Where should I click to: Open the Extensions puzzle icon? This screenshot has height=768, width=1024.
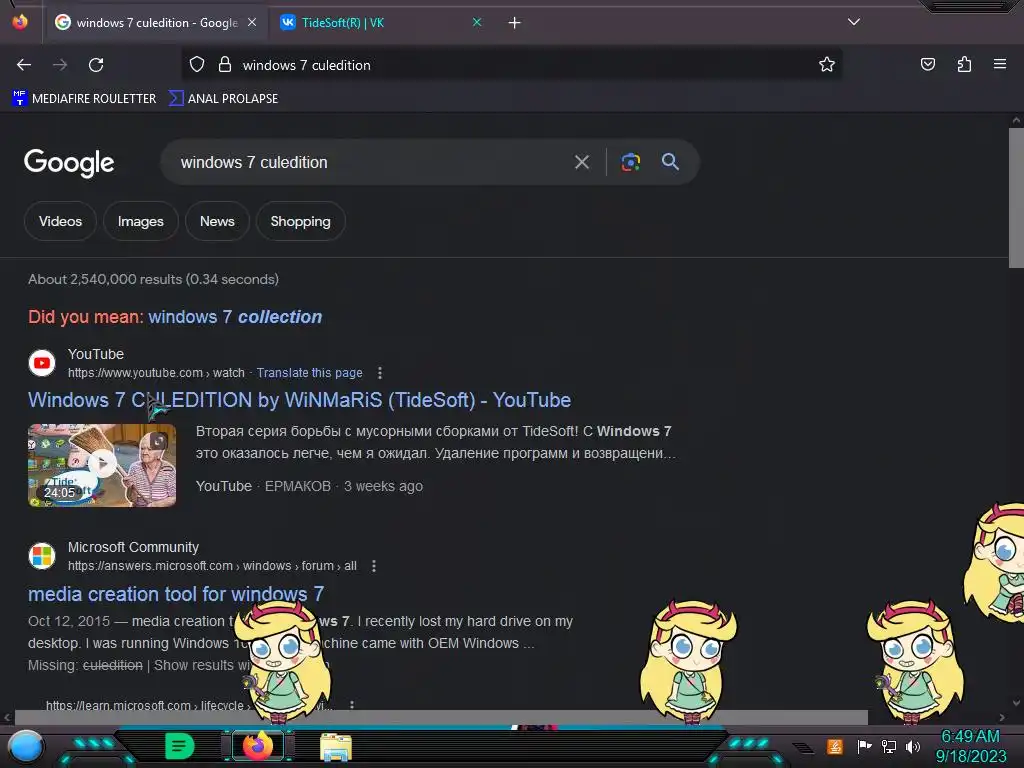click(964, 64)
